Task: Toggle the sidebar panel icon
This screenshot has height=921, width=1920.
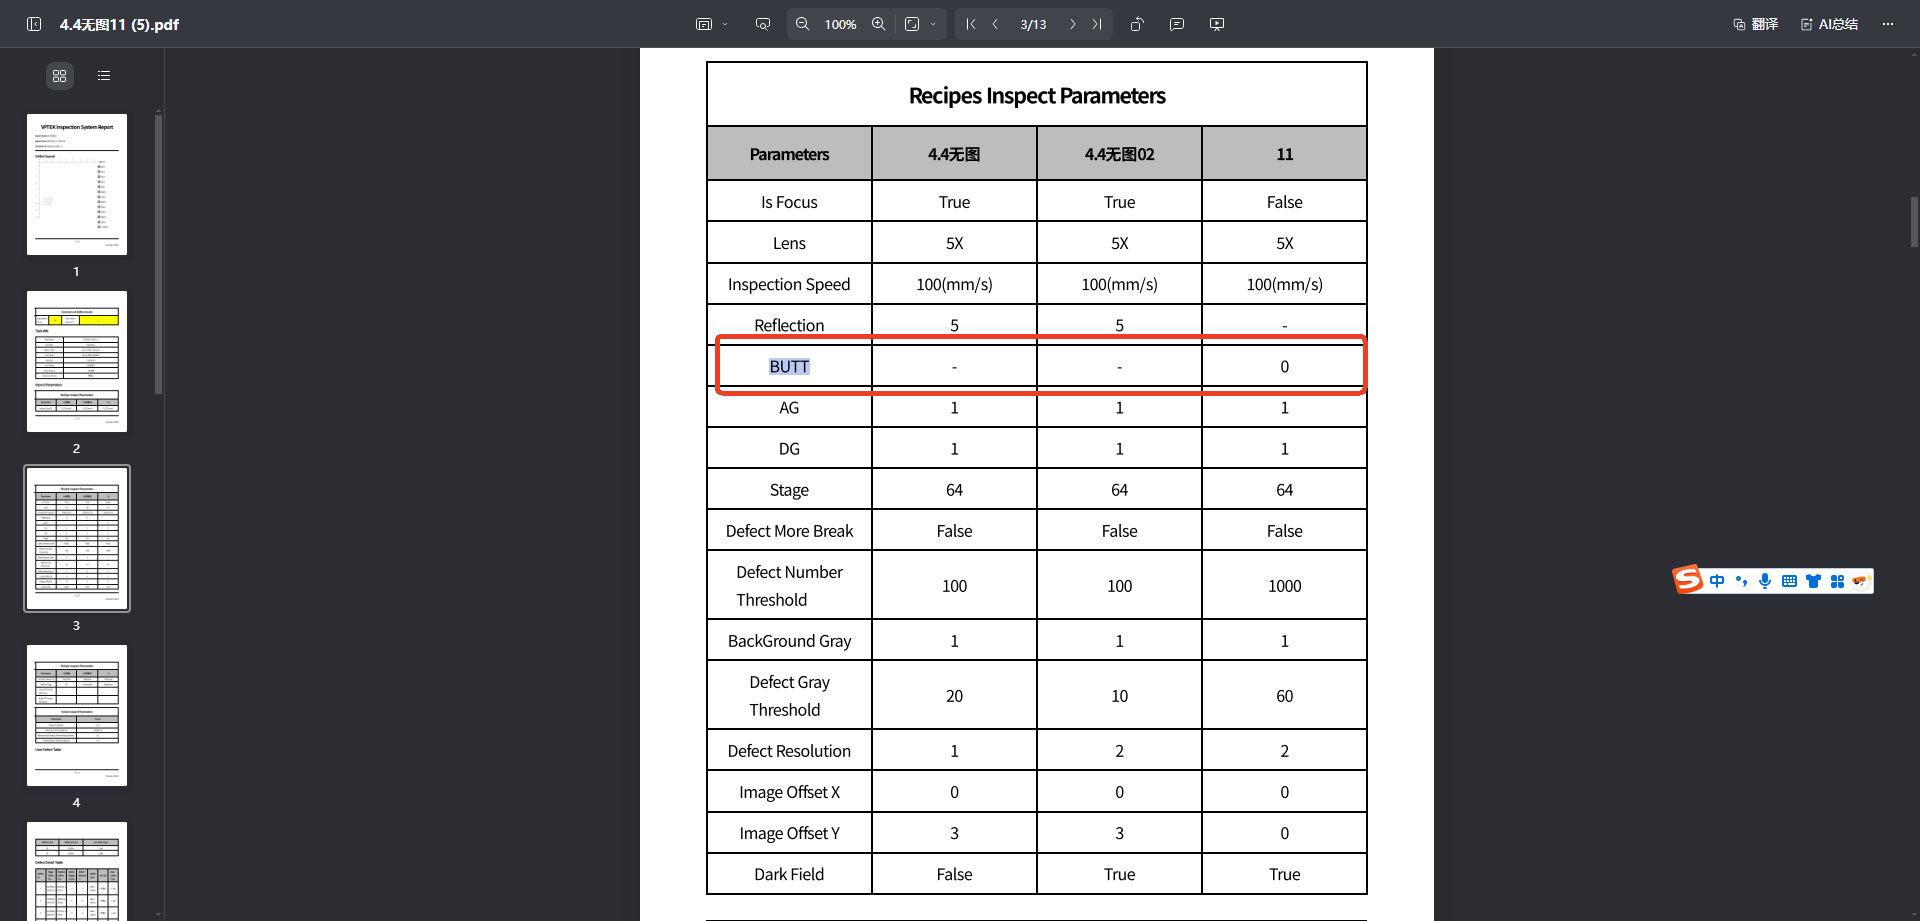Action: point(34,24)
